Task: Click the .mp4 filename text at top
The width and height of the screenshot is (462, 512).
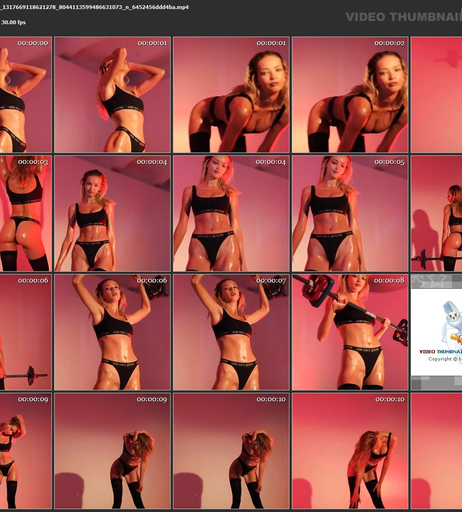Action: (95, 7)
